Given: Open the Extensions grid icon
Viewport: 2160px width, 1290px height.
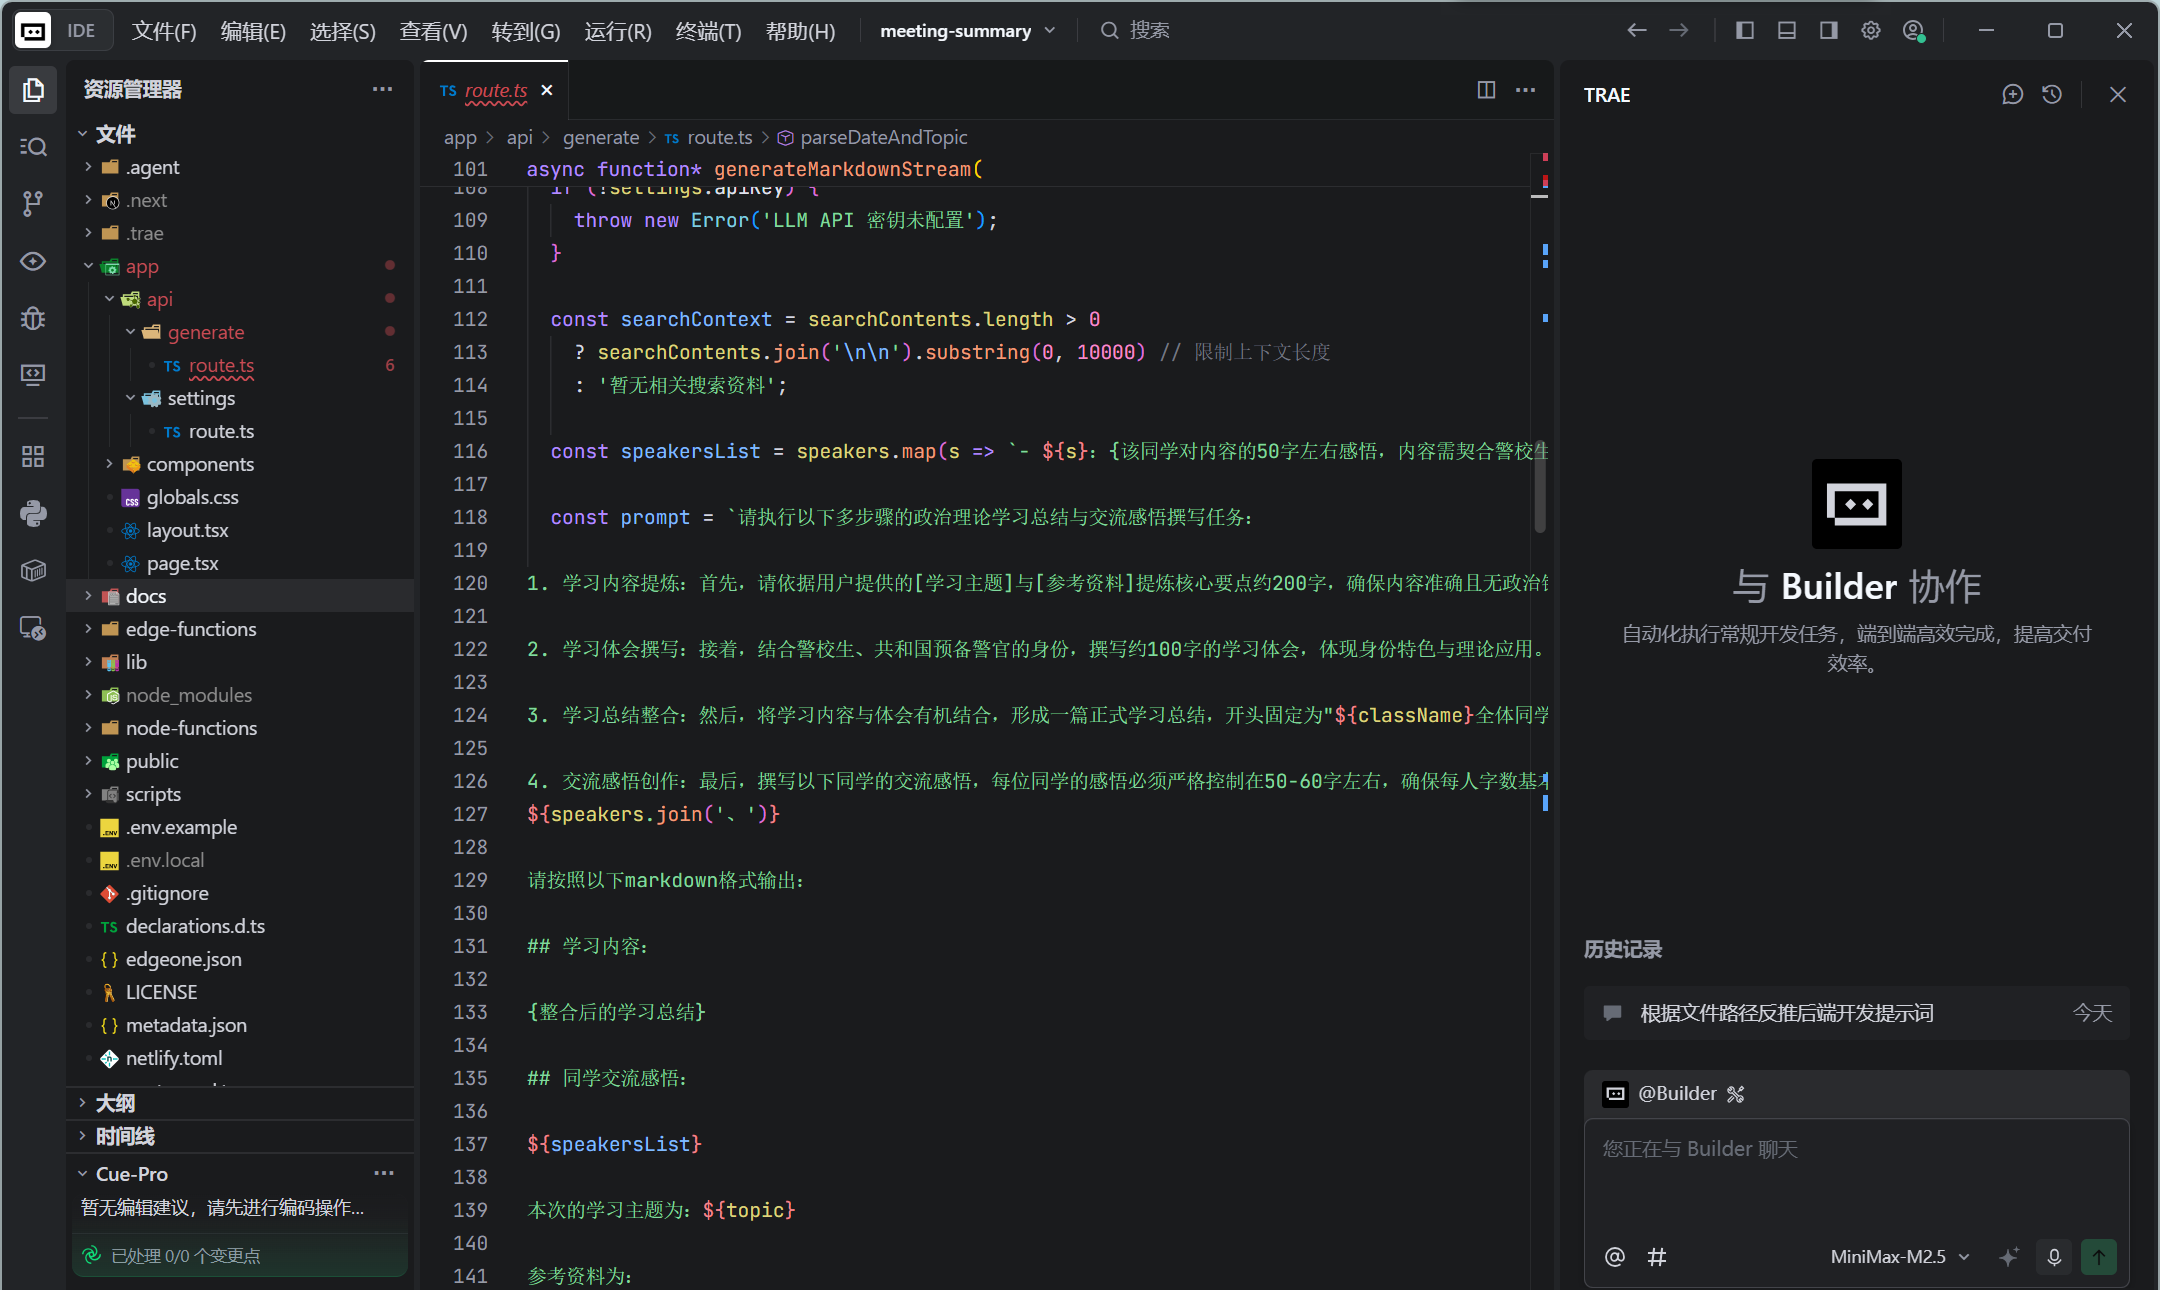Looking at the screenshot, I should tap(33, 457).
